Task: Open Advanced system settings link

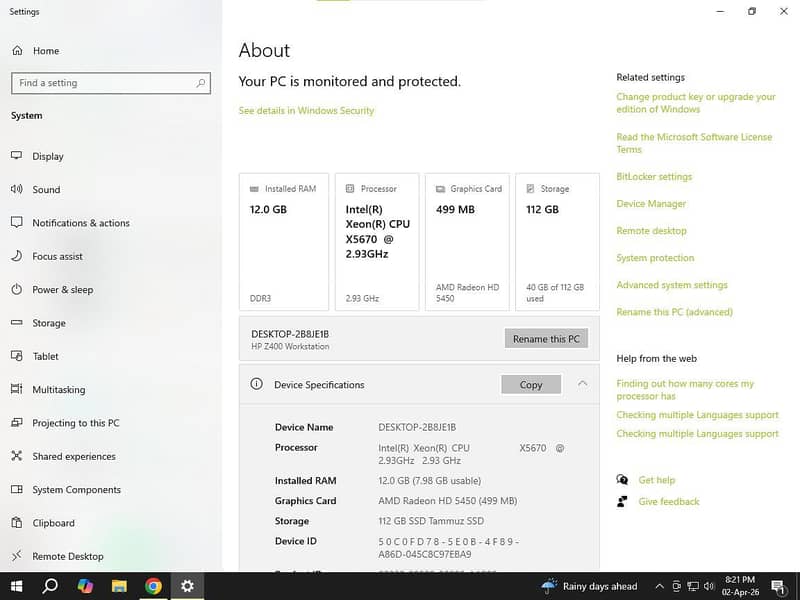Action: click(x=672, y=285)
